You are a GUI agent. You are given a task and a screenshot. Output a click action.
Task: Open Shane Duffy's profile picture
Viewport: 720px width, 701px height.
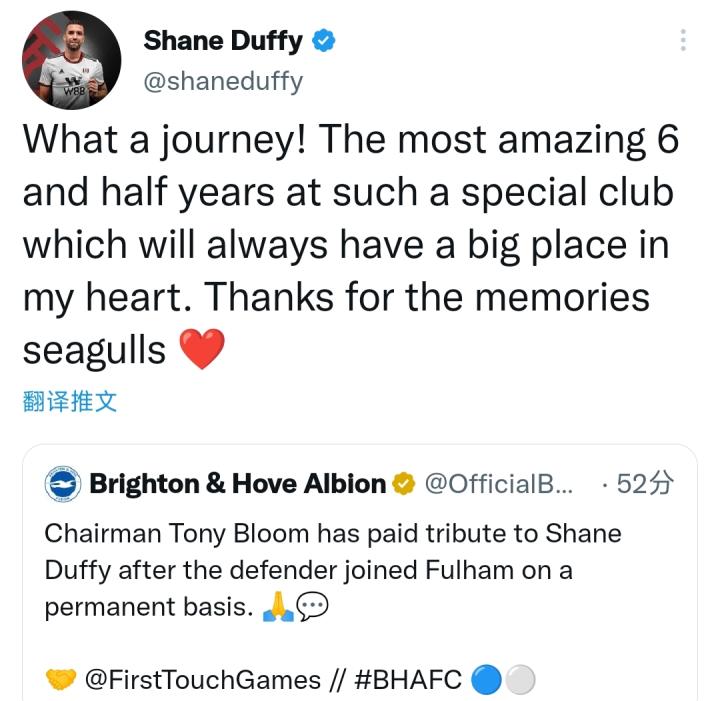coord(72,60)
